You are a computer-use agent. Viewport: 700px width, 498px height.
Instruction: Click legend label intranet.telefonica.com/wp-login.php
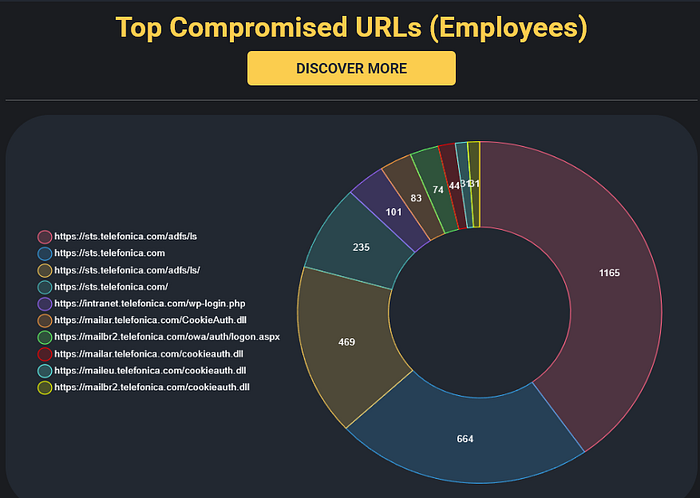[x=150, y=303]
